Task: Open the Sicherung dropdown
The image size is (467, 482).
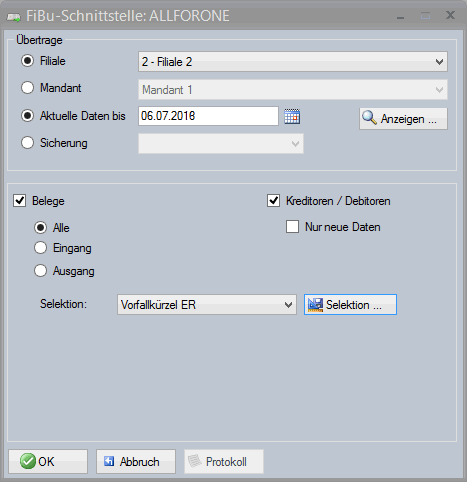Action: pyautogui.click(x=221, y=144)
